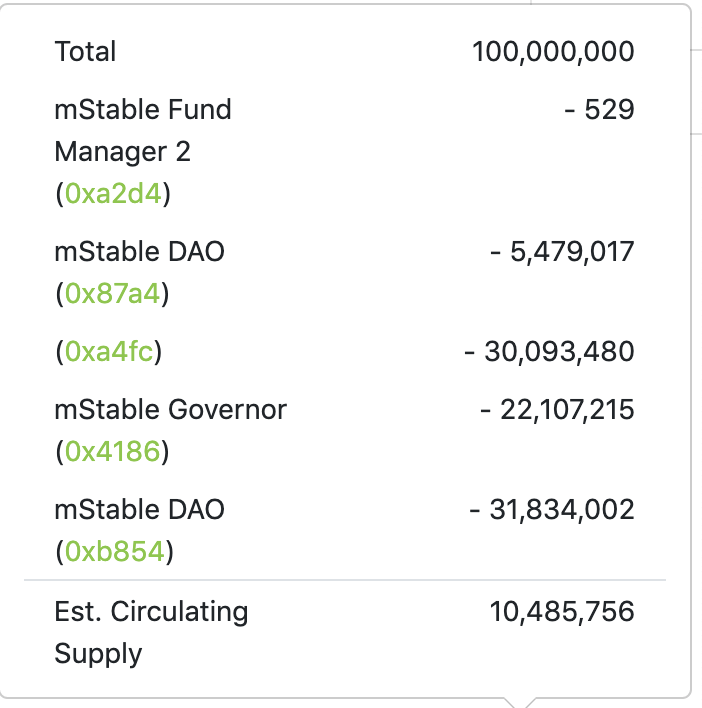The height and width of the screenshot is (708, 702).
Task: Click the - 22,107,215 amount
Action: (x=558, y=410)
